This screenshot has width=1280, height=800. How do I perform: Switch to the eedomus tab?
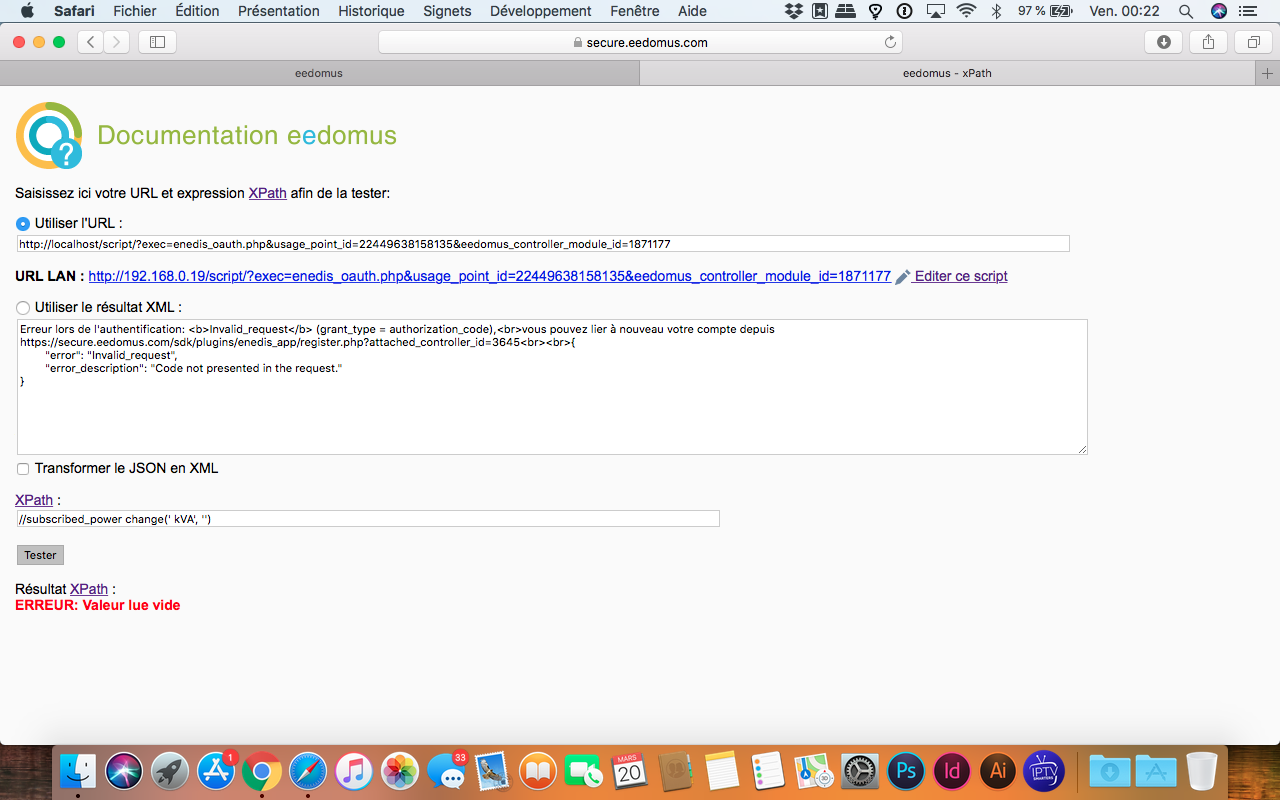(x=319, y=73)
